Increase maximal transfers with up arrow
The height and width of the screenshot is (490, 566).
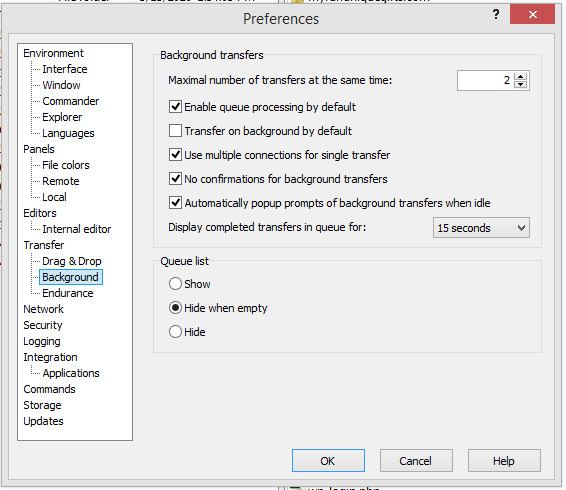point(520,77)
